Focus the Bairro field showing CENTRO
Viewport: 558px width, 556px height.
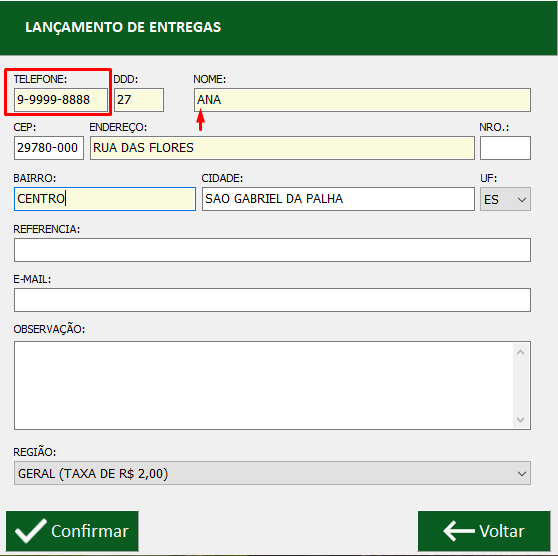click(105, 199)
